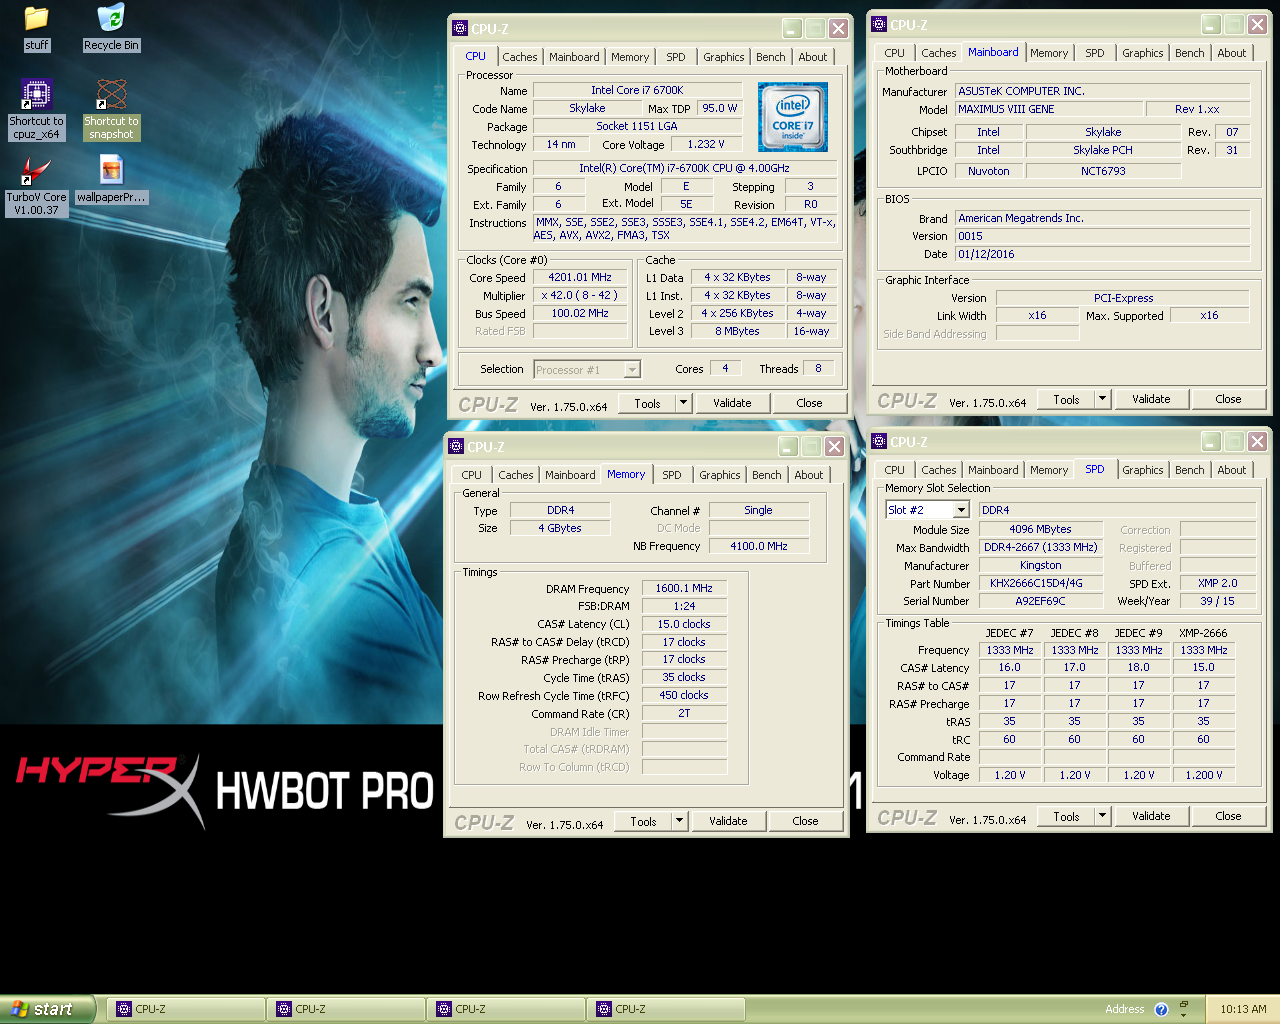Click Validate in the CPU tab window
The height and width of the screenshot is (1024, 1280).
pos(732,403)
